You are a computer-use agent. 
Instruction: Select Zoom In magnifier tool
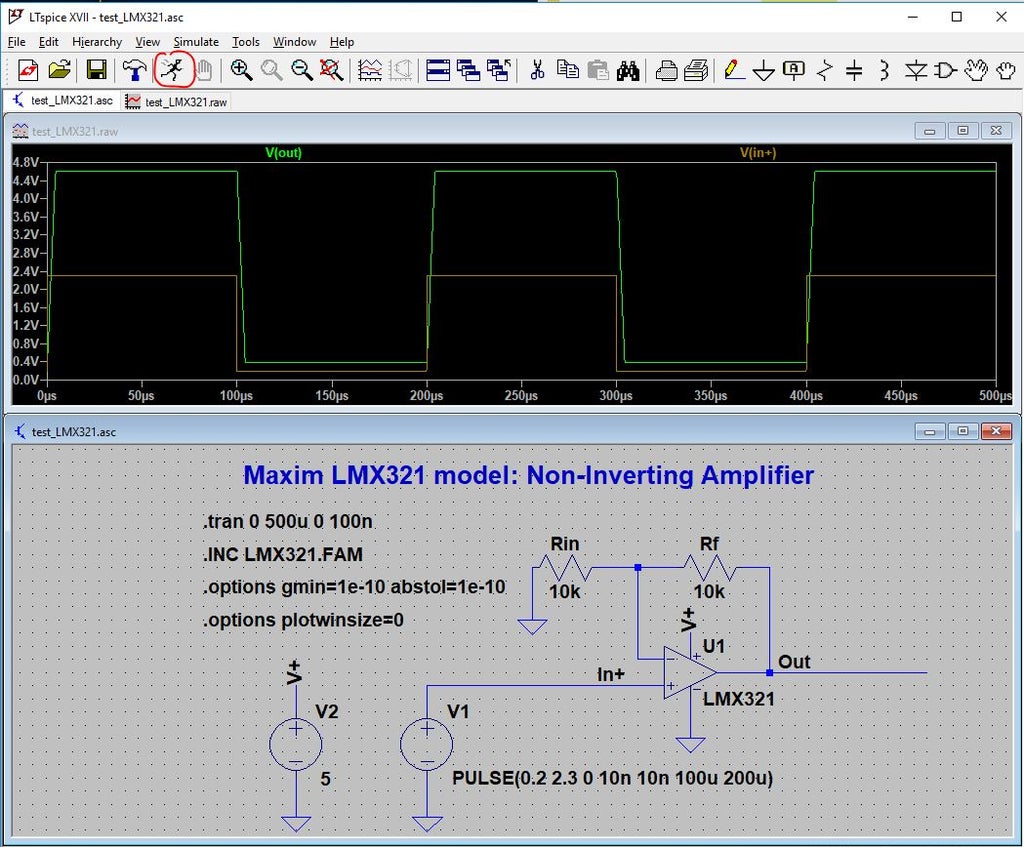241,70
